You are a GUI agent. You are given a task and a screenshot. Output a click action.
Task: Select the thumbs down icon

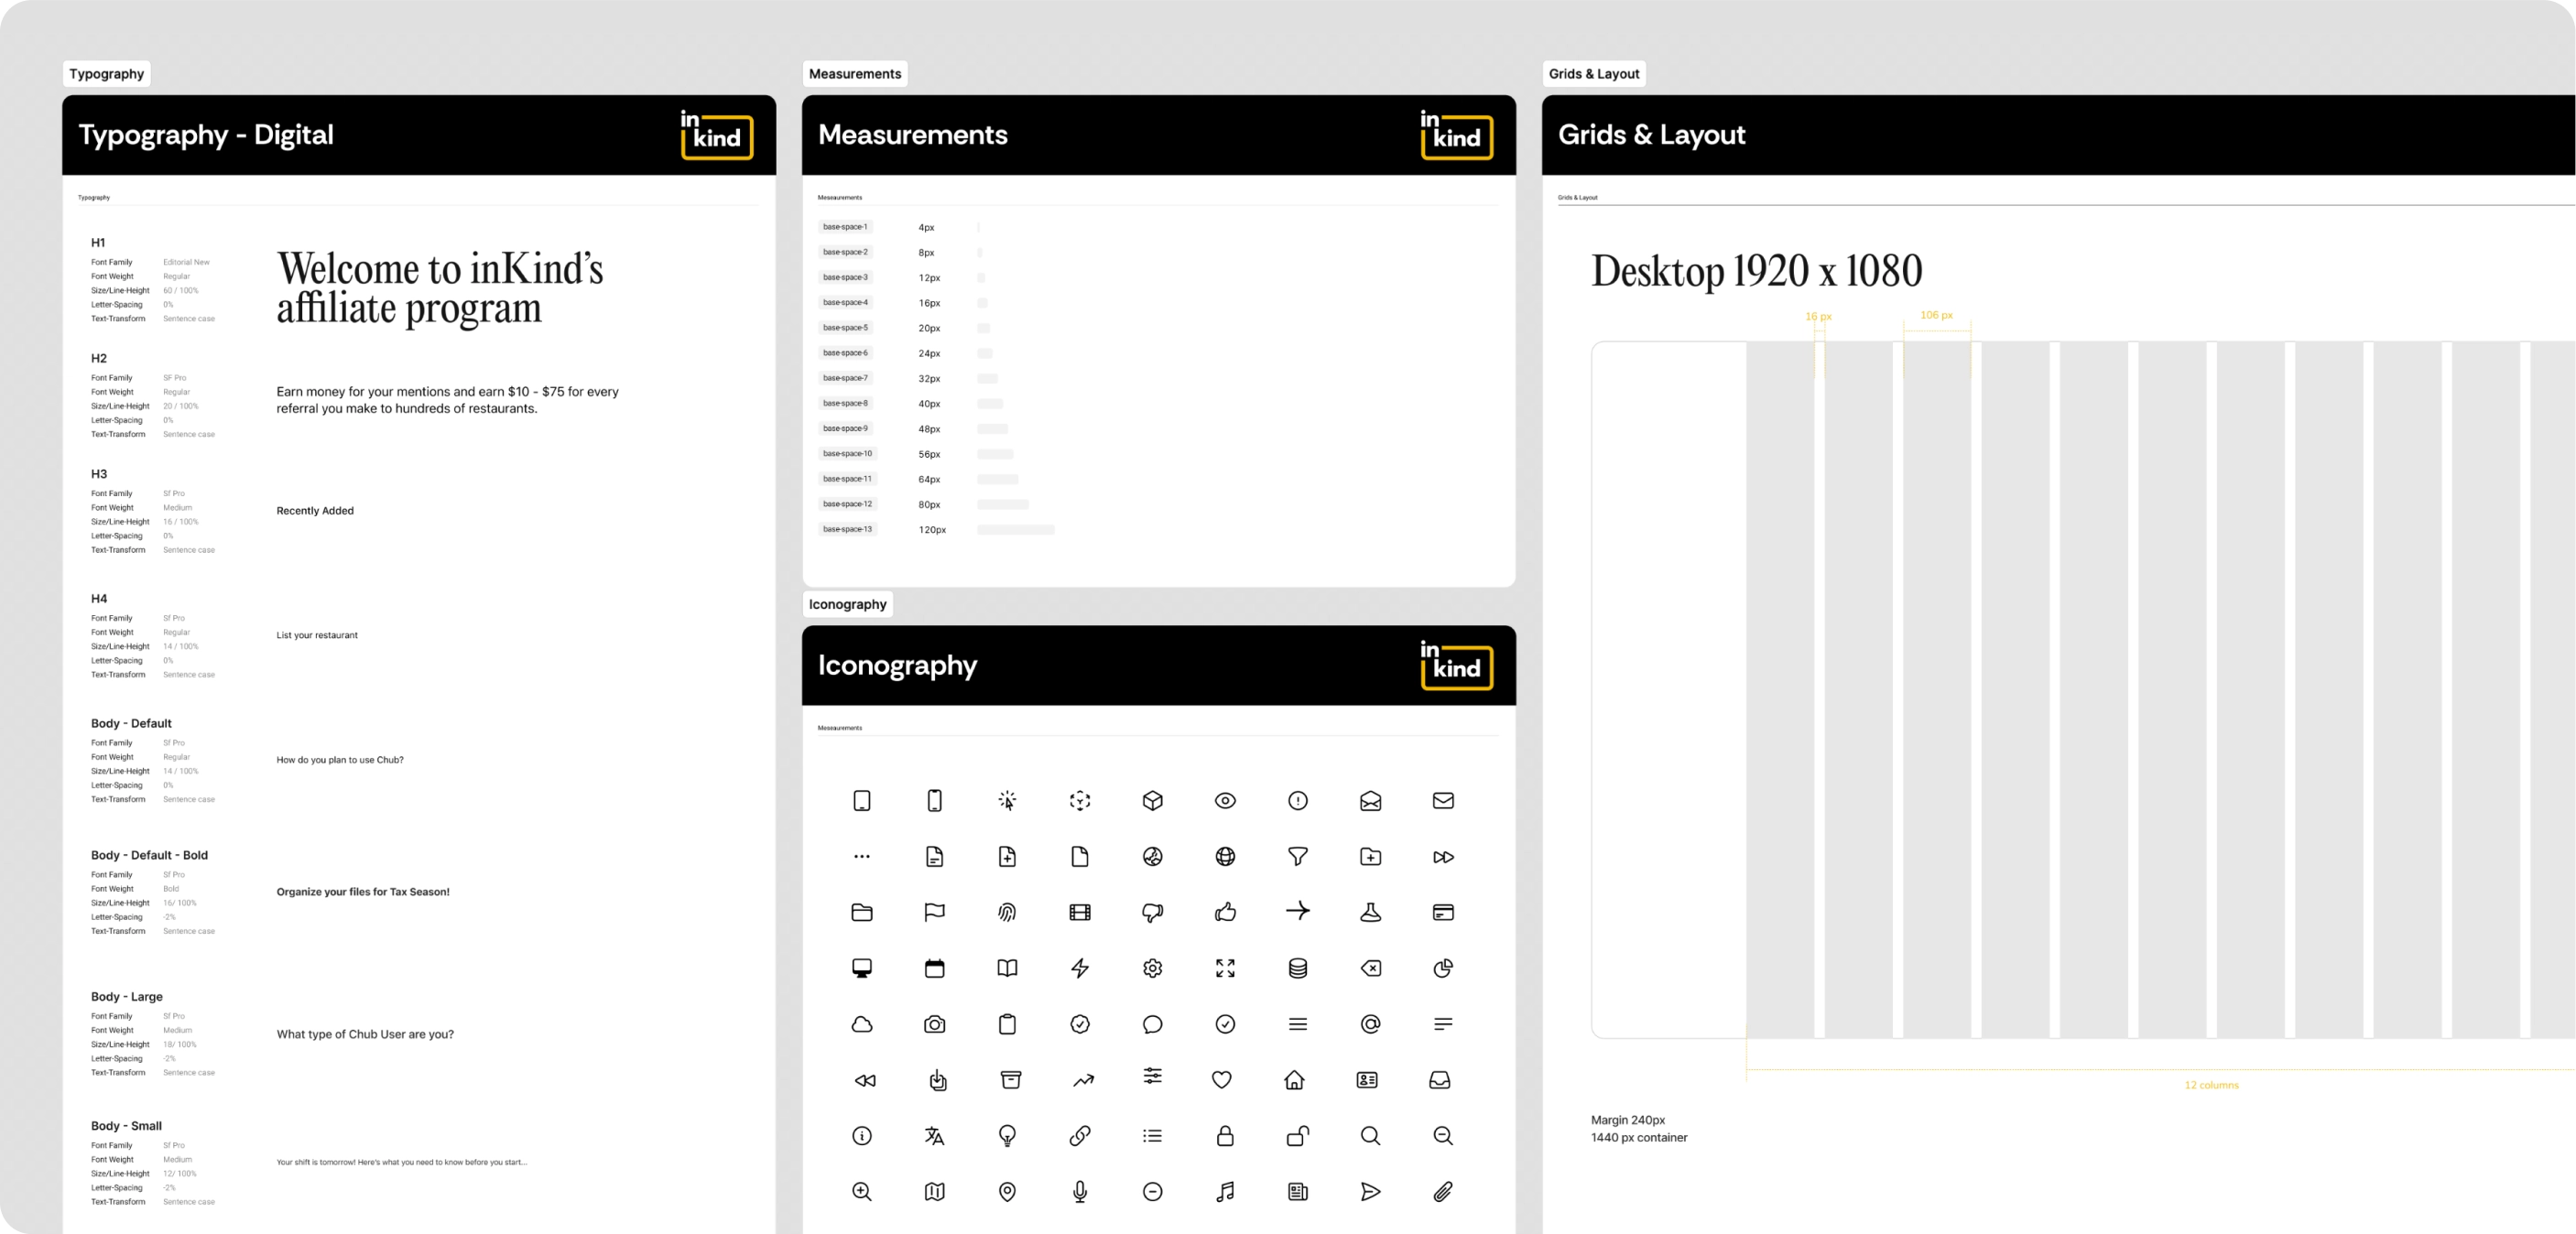1152,912
